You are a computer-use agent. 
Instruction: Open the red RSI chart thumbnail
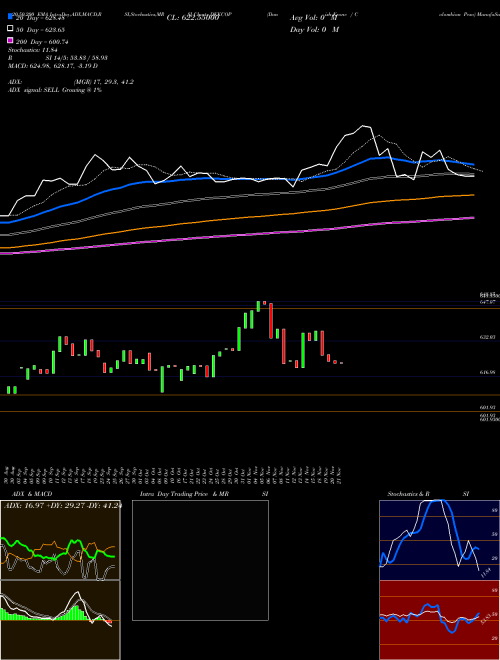439,620
